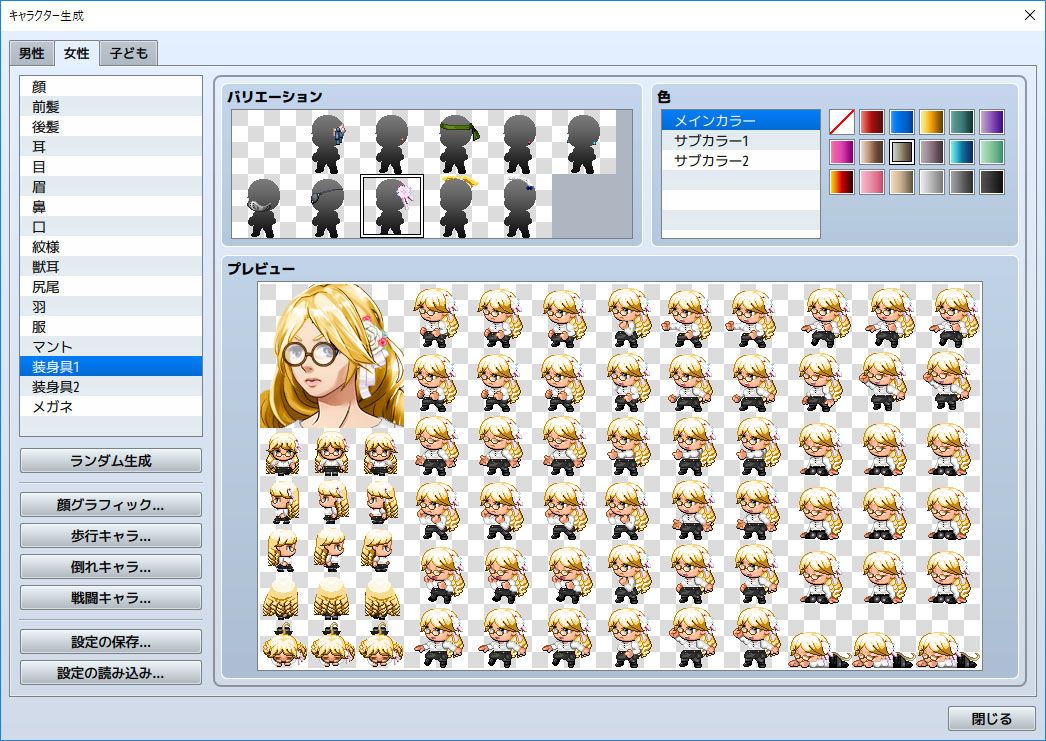This screenshot has width=1046, height=741.
Task: Pick the diagonal-line empty color swatch
Action: click(x=841, y=121)
